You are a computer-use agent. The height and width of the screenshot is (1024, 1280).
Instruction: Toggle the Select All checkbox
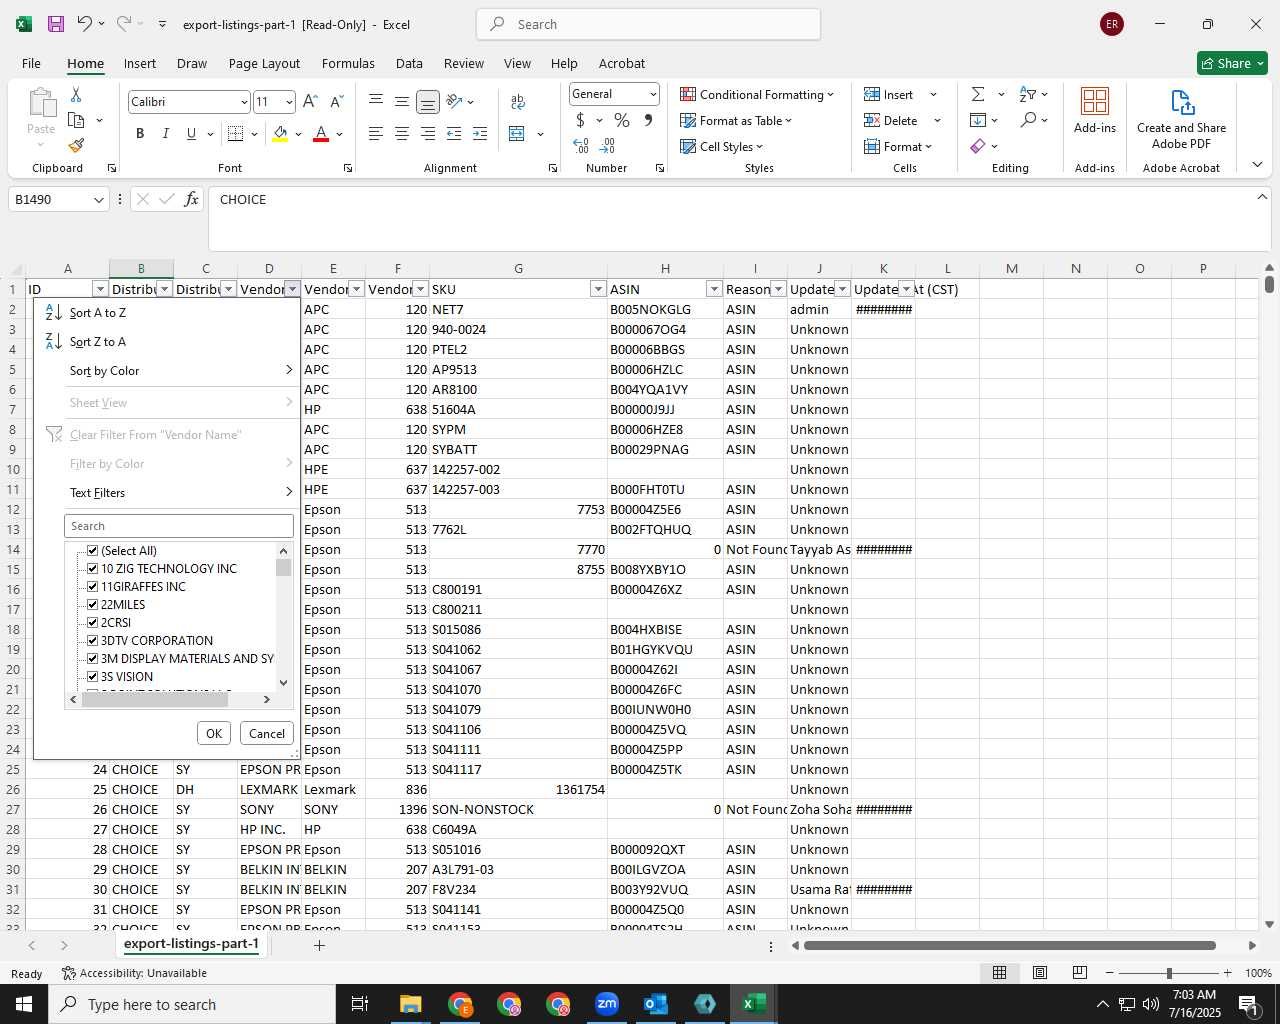pyautogui.click(x=92, y=551)
